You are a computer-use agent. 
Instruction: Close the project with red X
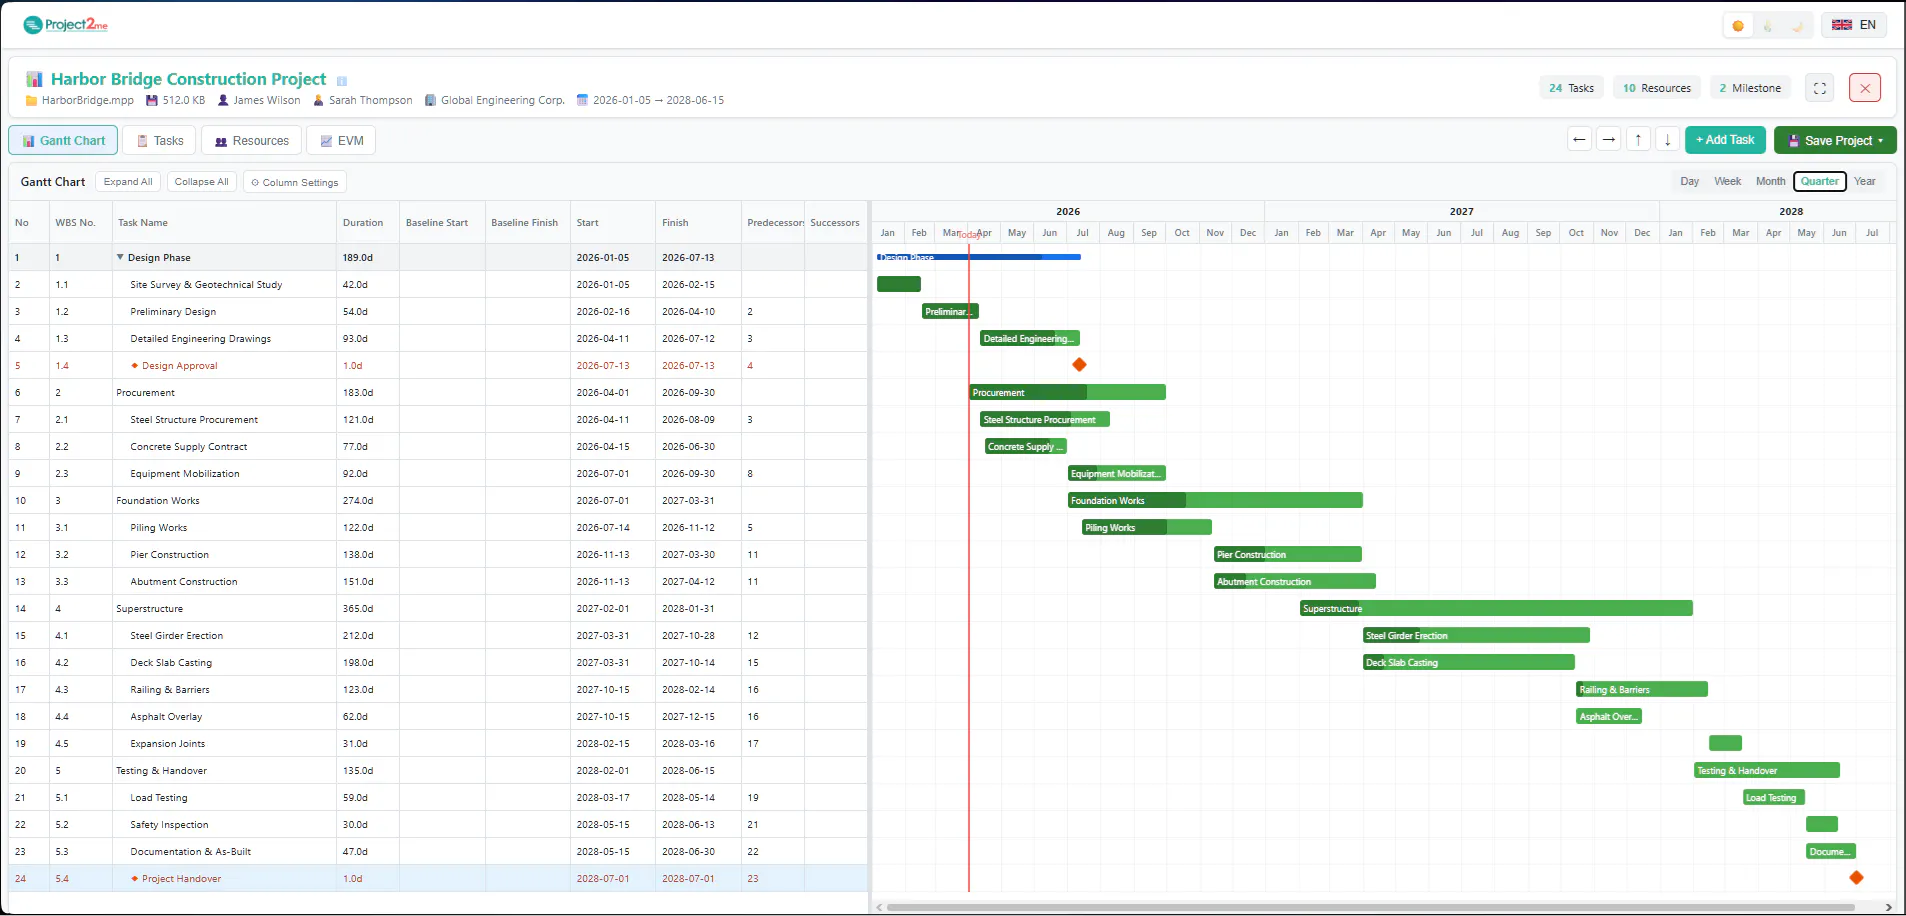coord(1865,88)
